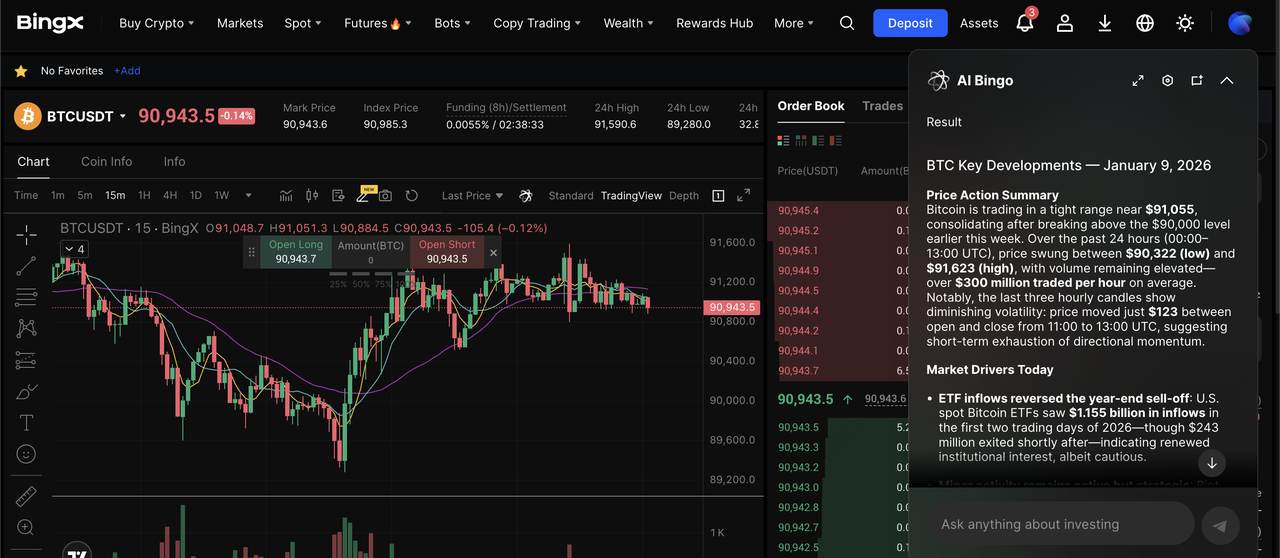Open the notifications bell
The height and width of the screenshot is (558, 1280).
[x=1024, y=23]
